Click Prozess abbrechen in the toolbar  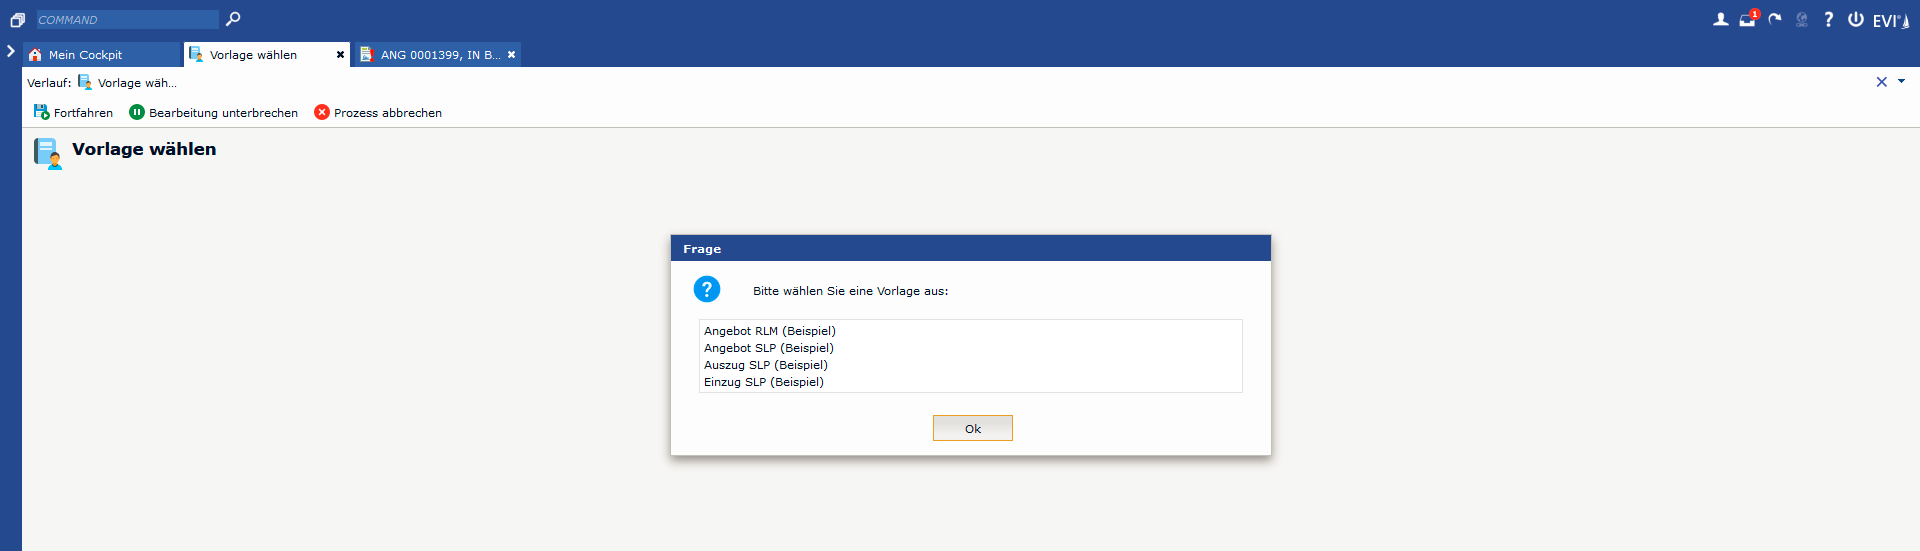click(378, 113)
